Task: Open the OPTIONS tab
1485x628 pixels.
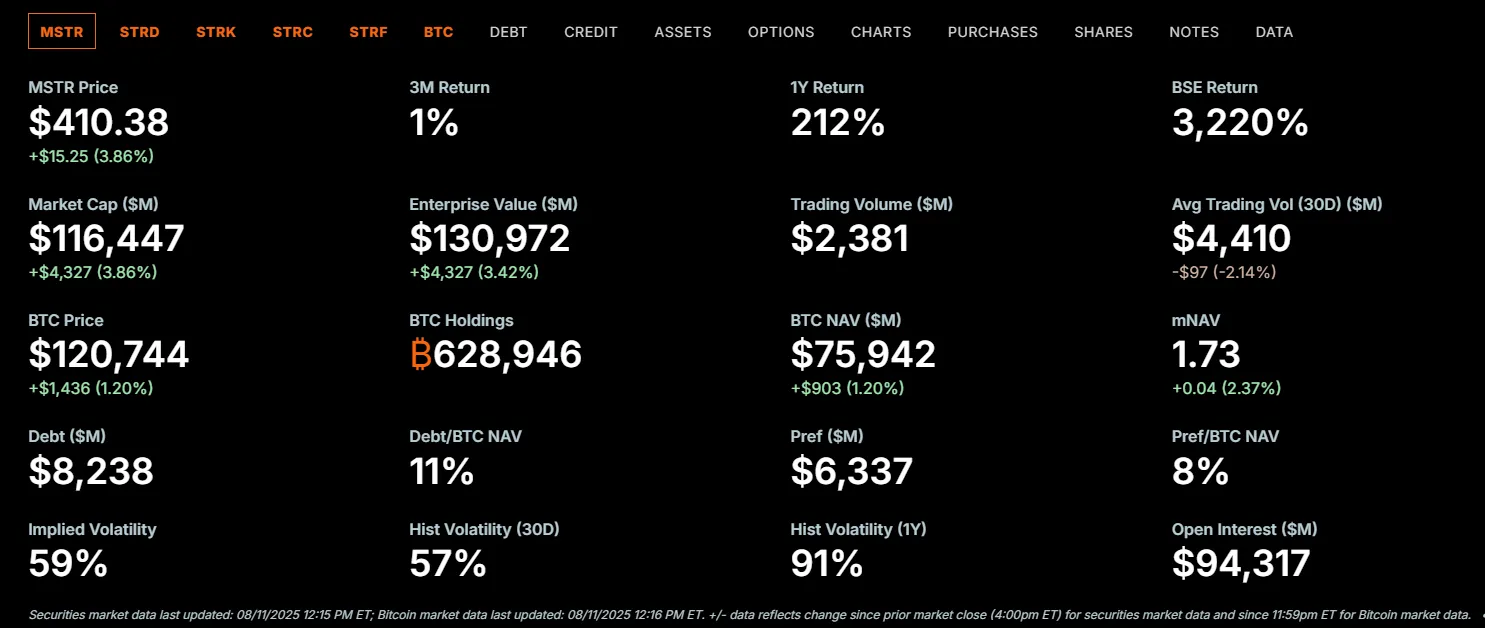Action: pos(781,32)
